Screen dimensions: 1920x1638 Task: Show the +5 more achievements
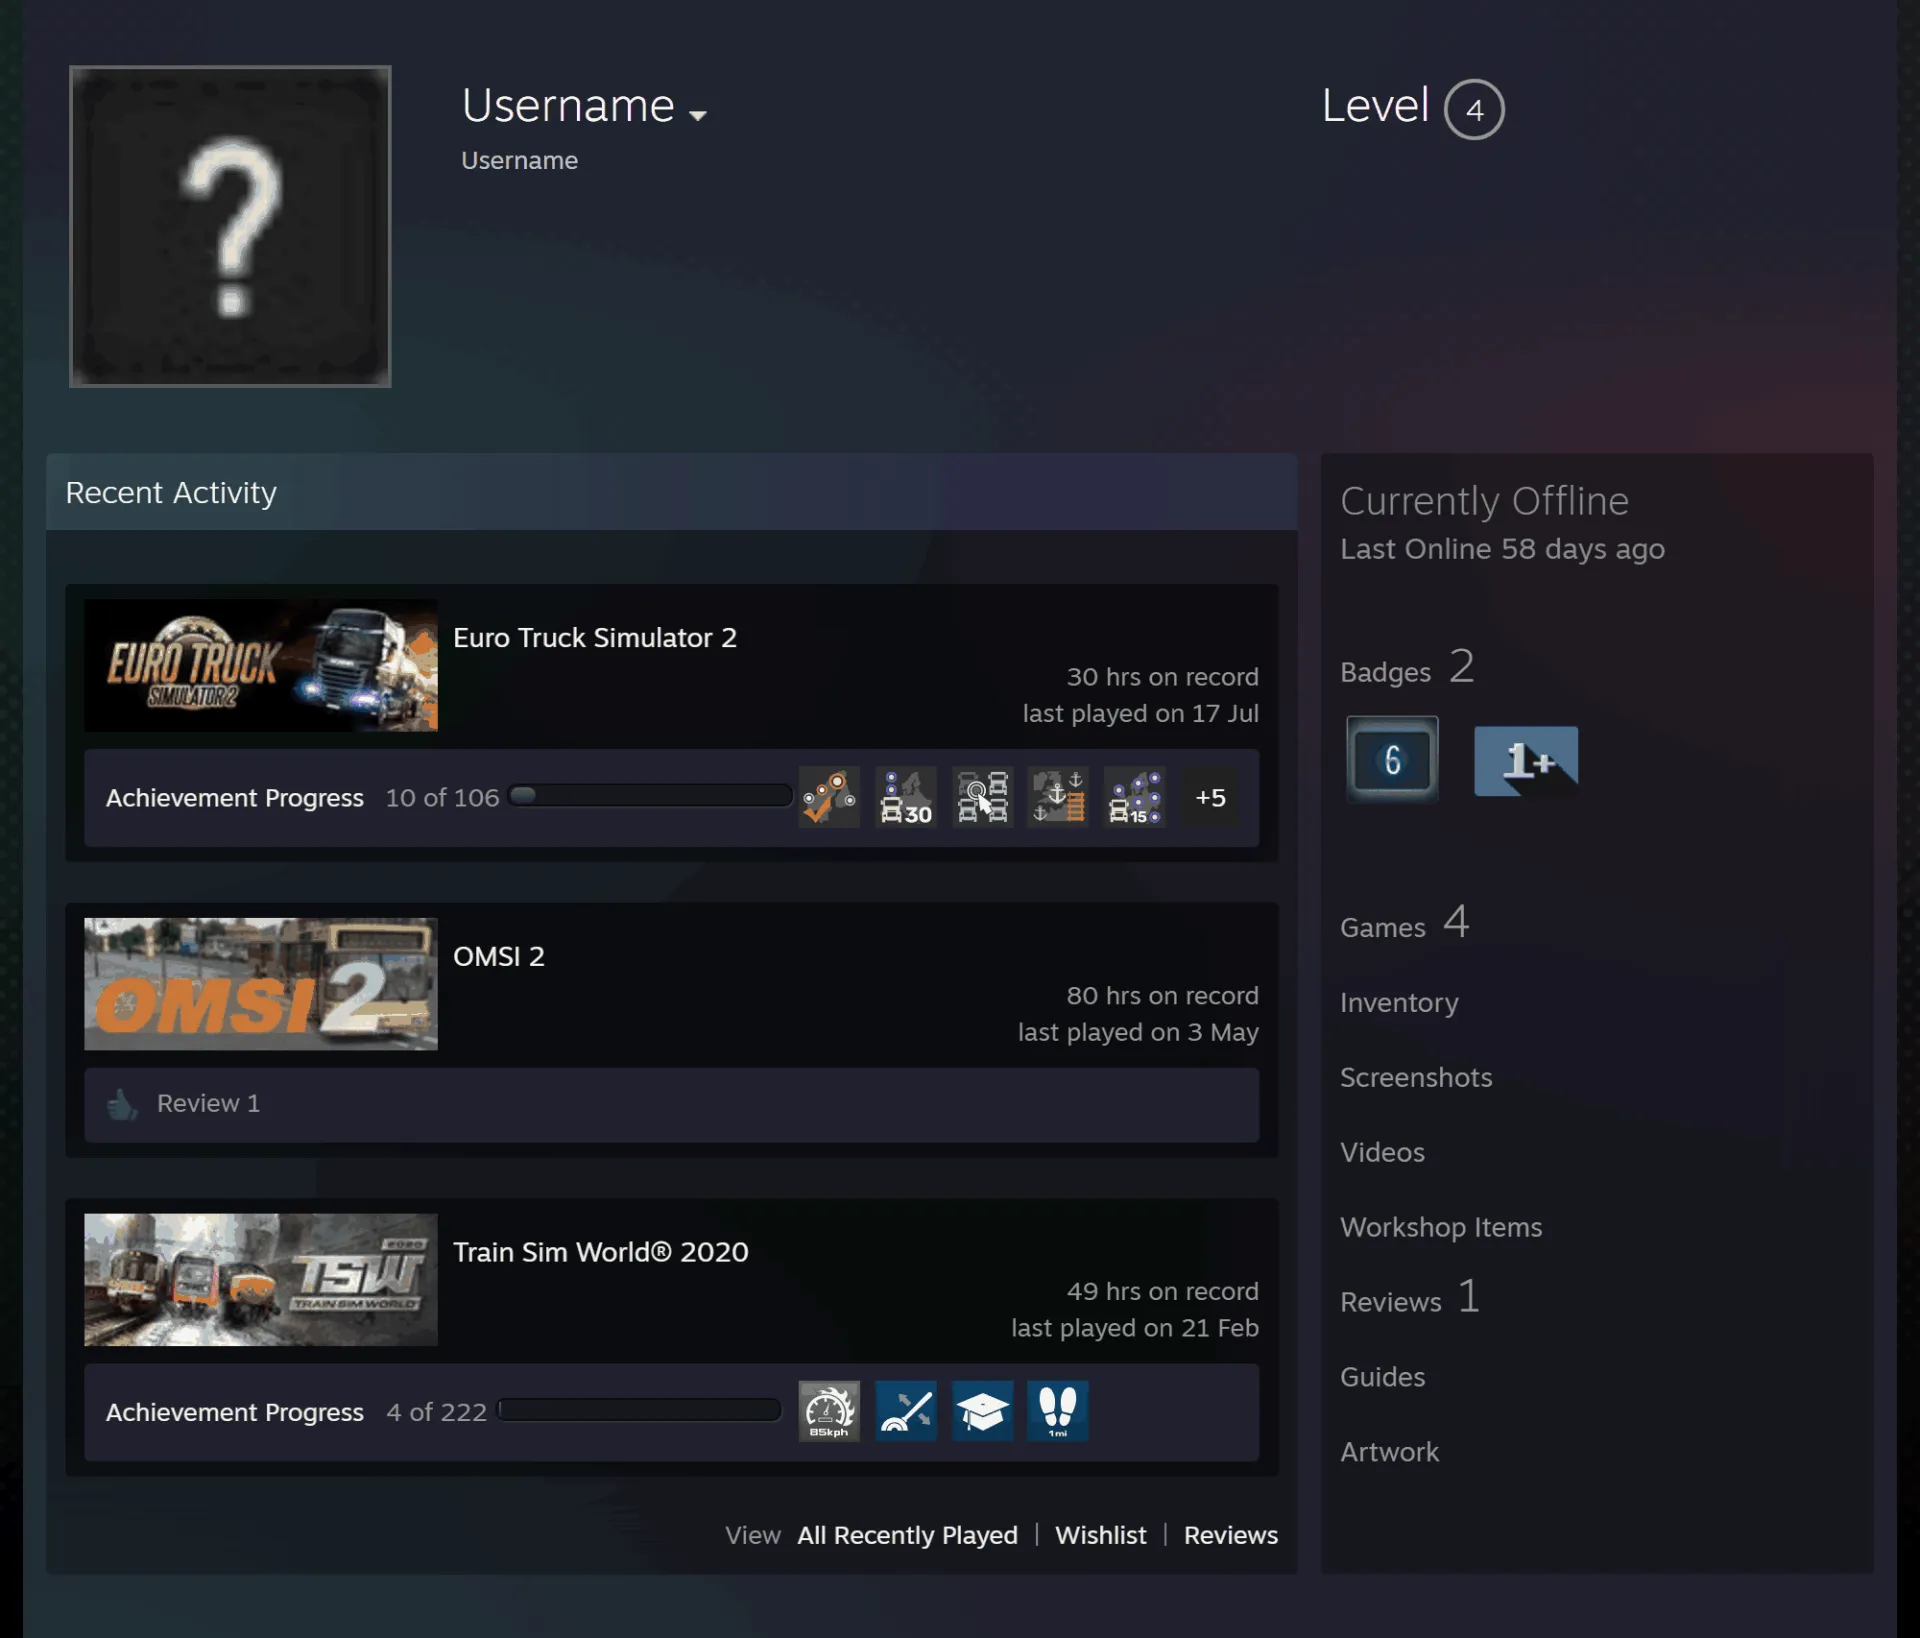click(x=1210, y=798)
